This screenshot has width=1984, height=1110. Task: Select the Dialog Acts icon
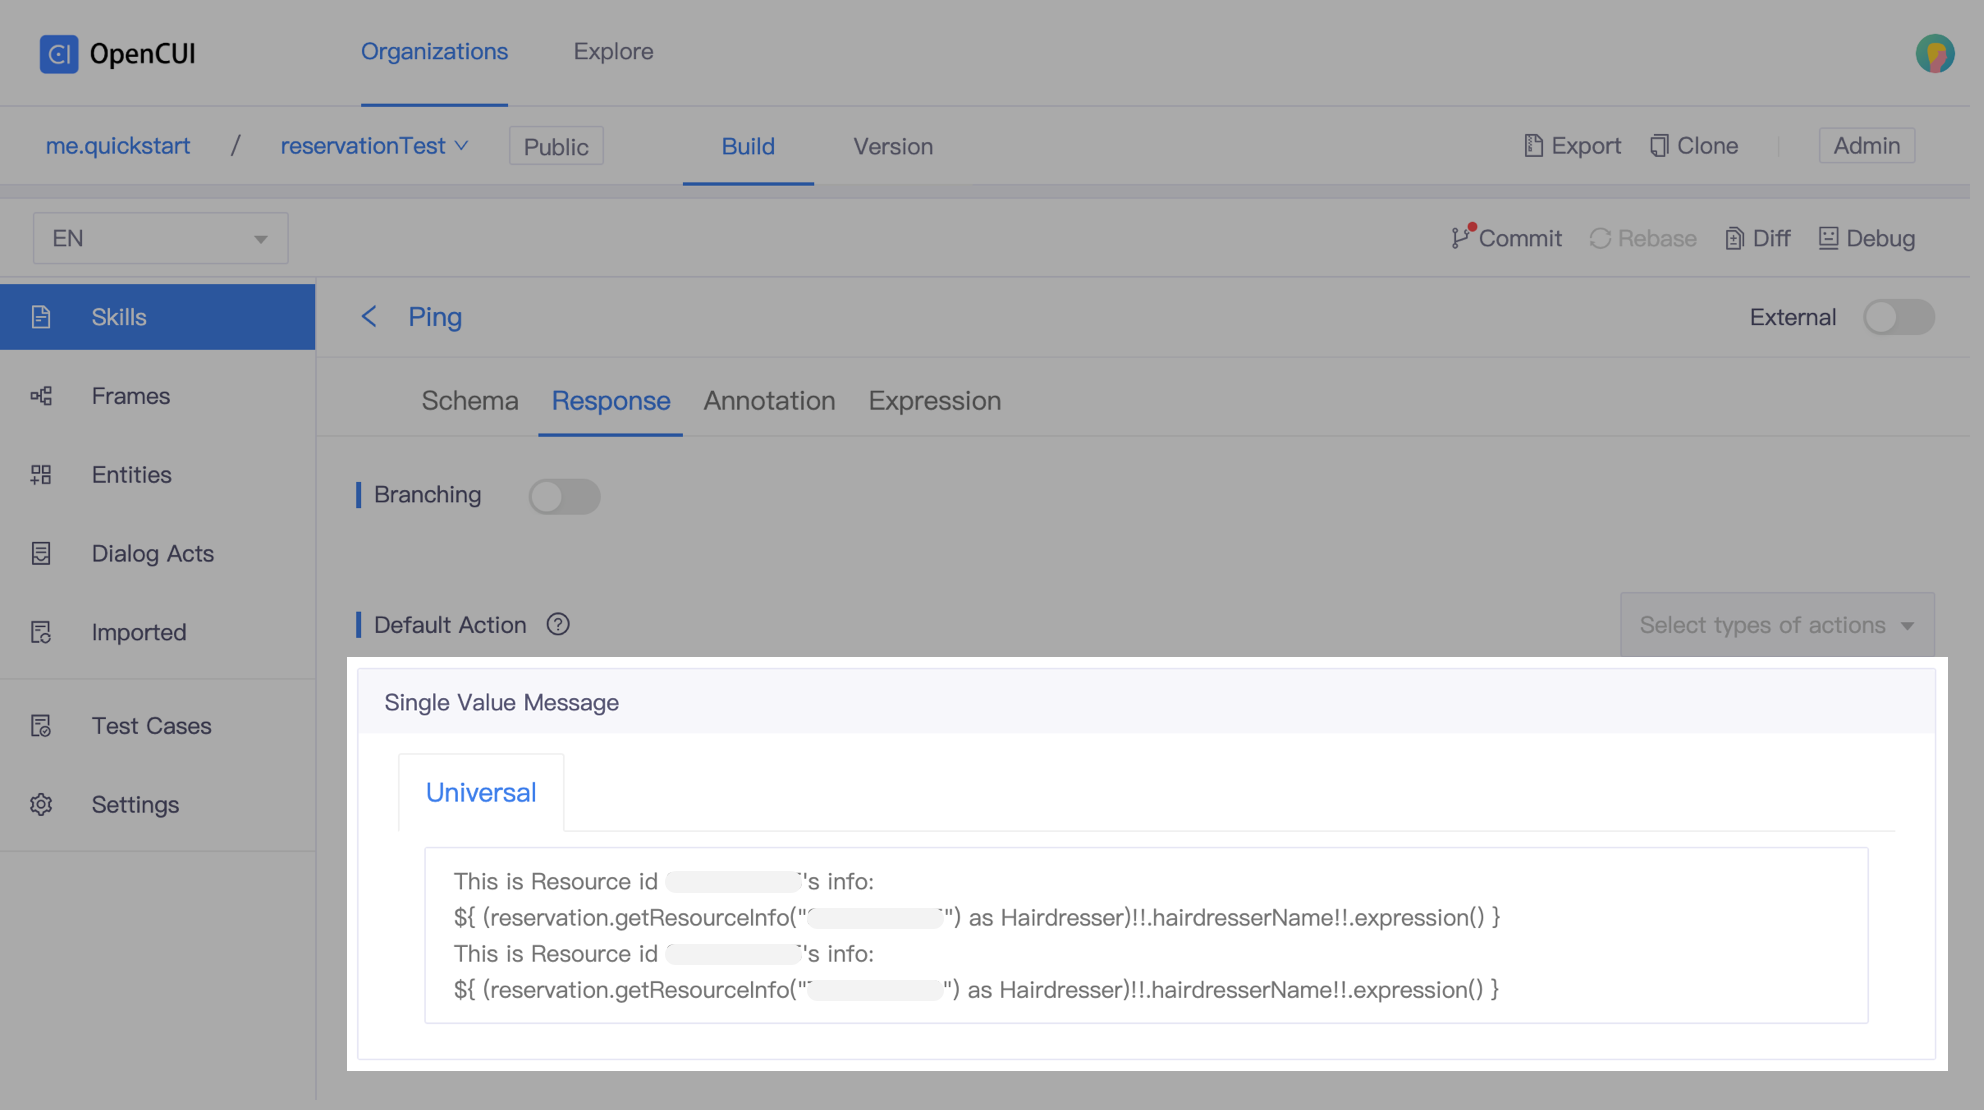coord(41,553)
